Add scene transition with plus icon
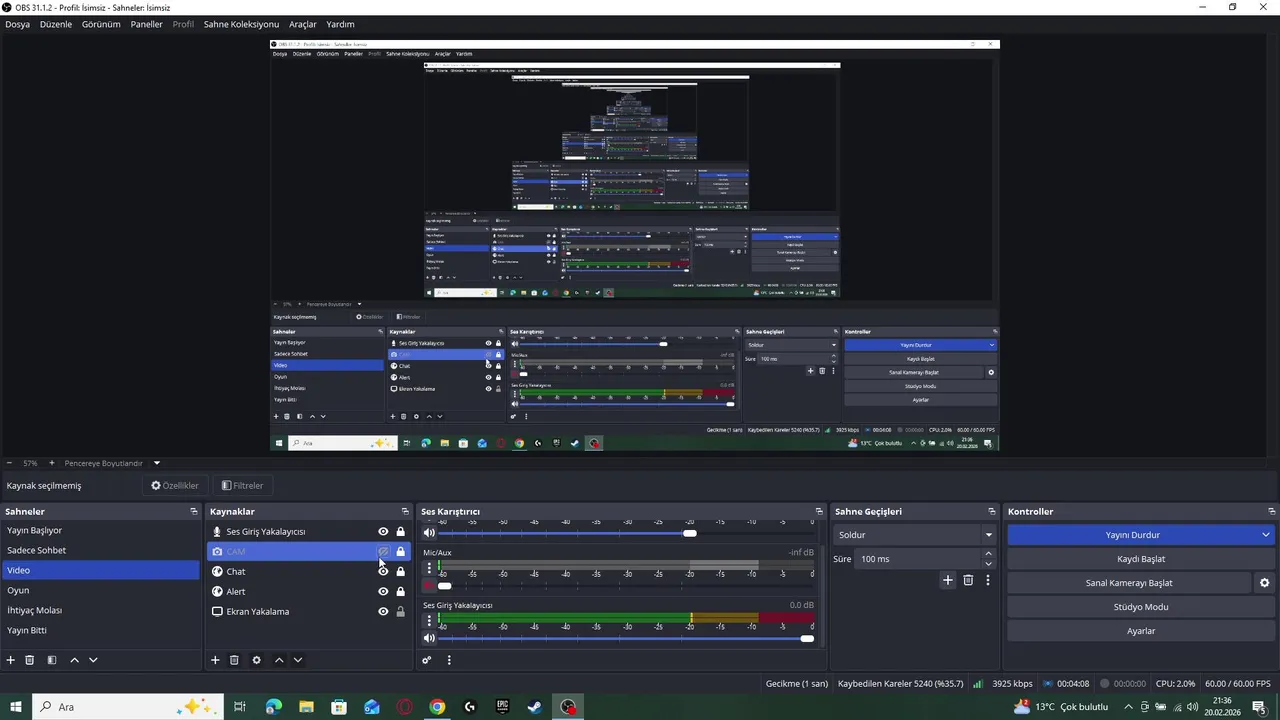Viewport: 1280px width, 720px height. coord(948,580)
